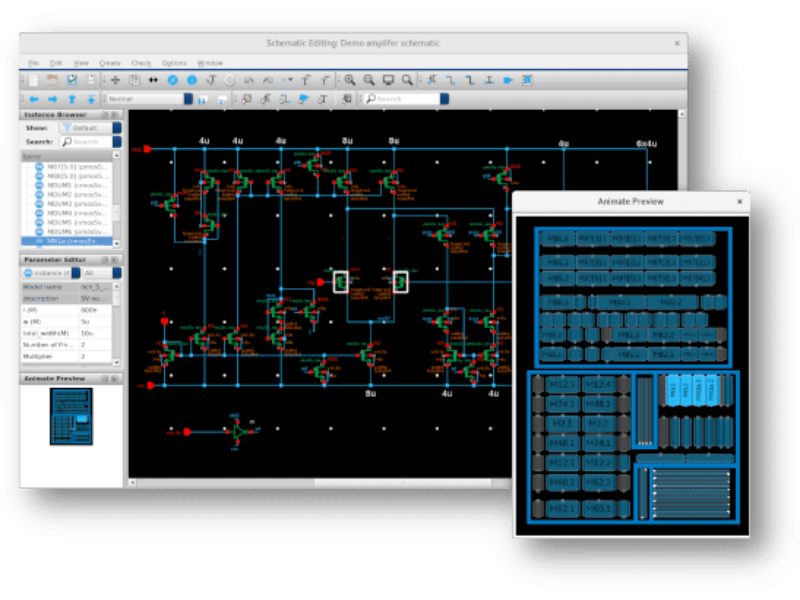Image resolution: width=800 pixels, height=600 pixels.
Task: Open the Create menu
Action: click(x=110, y=63)
